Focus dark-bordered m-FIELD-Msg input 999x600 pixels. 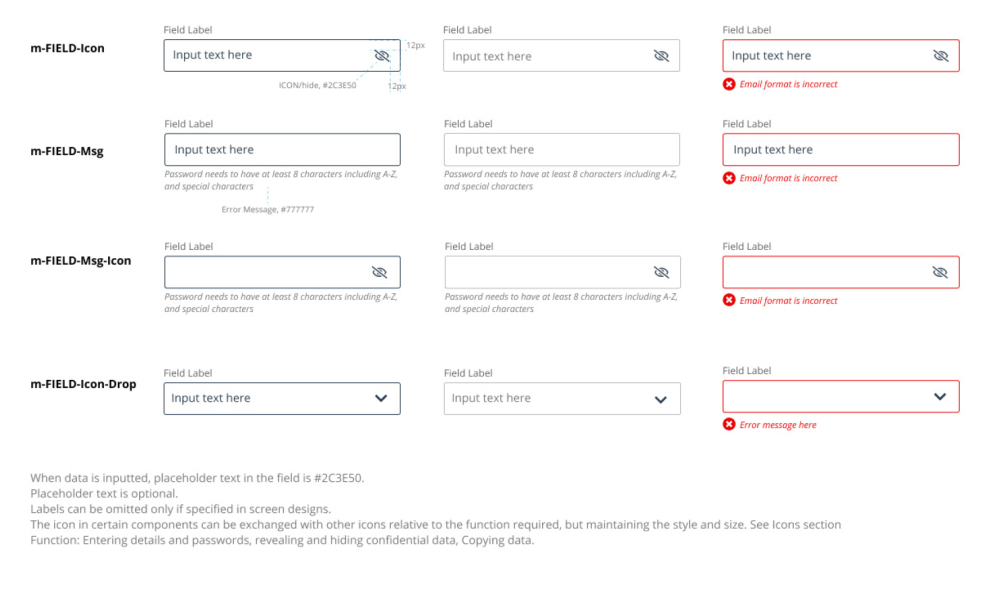(282, 150)
